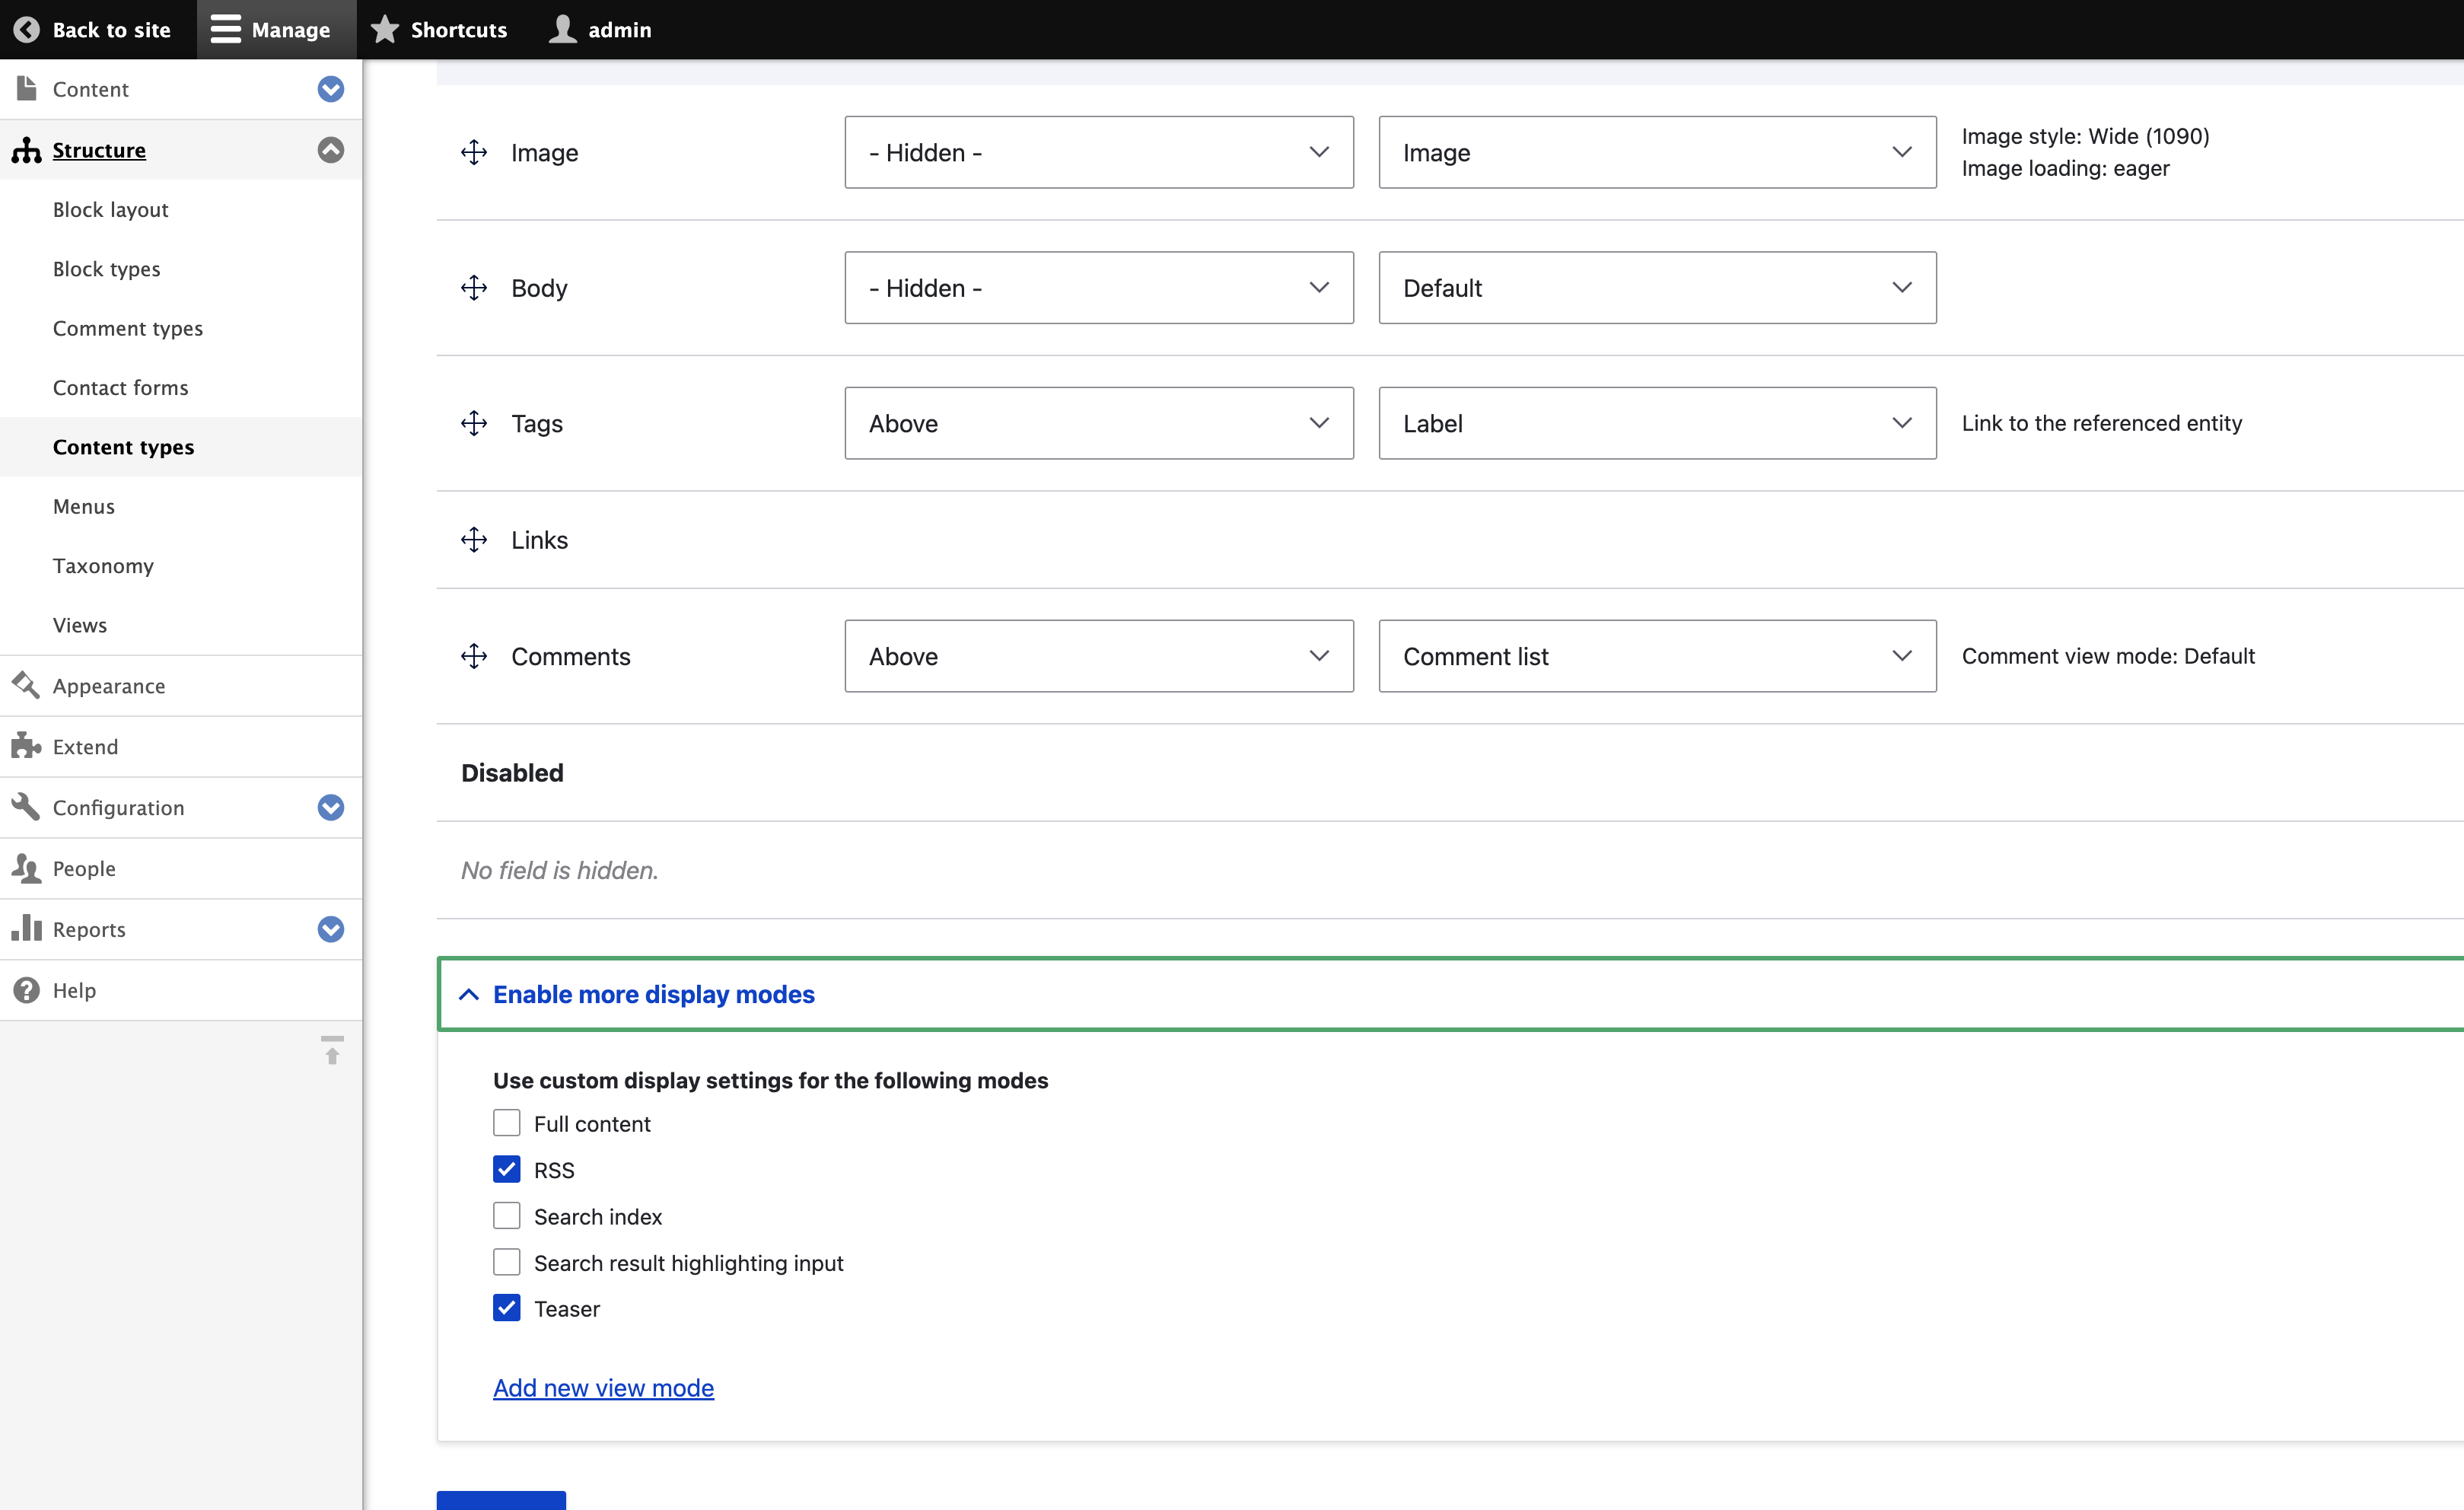Disable the Teaser display mode

[x=507, y=1308]
